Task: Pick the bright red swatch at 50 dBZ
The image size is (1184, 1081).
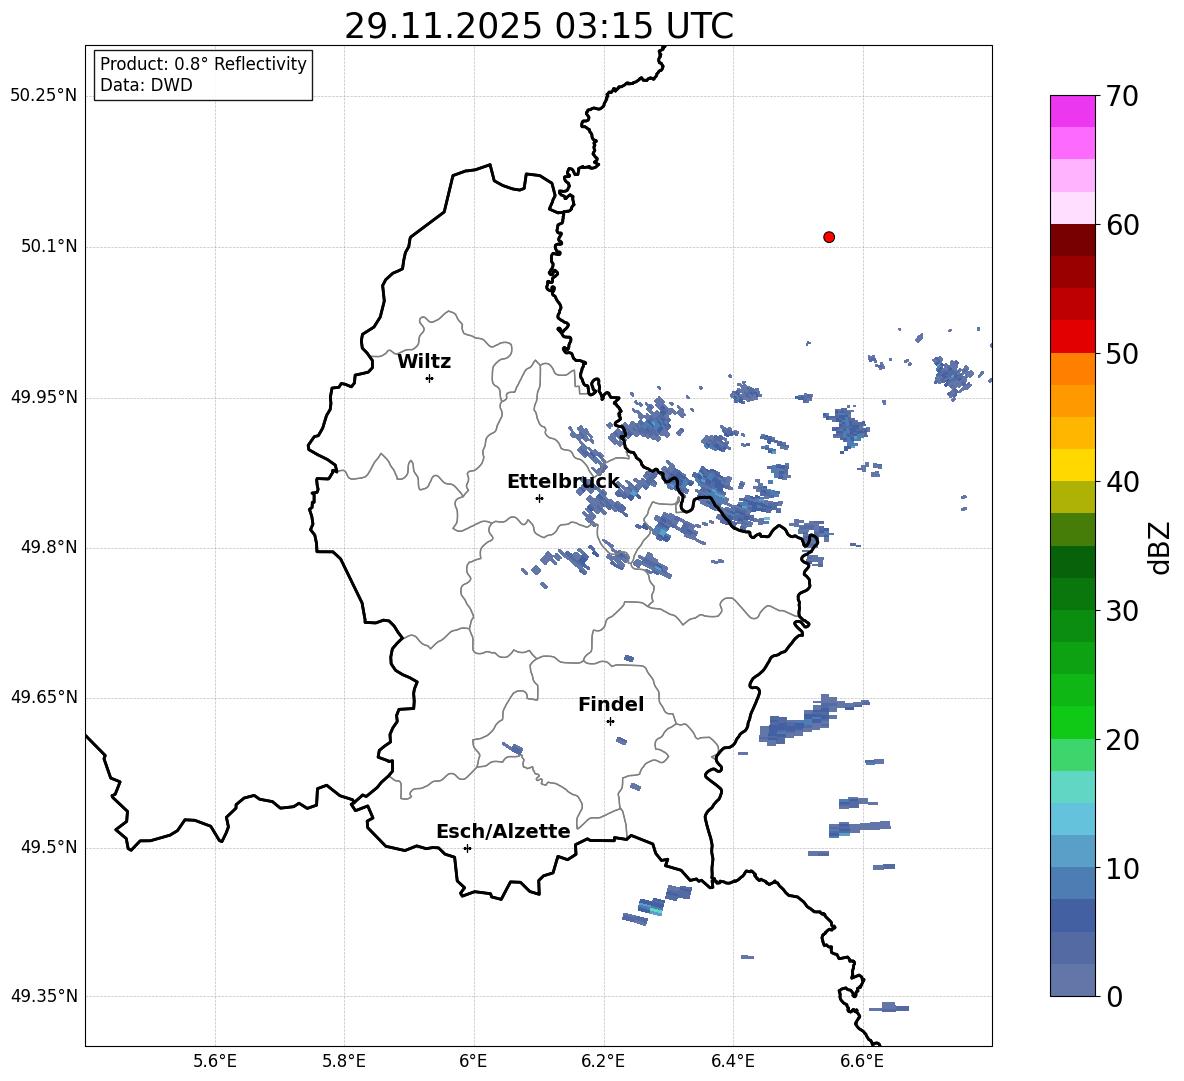Action: click(x=1072, y=337)
